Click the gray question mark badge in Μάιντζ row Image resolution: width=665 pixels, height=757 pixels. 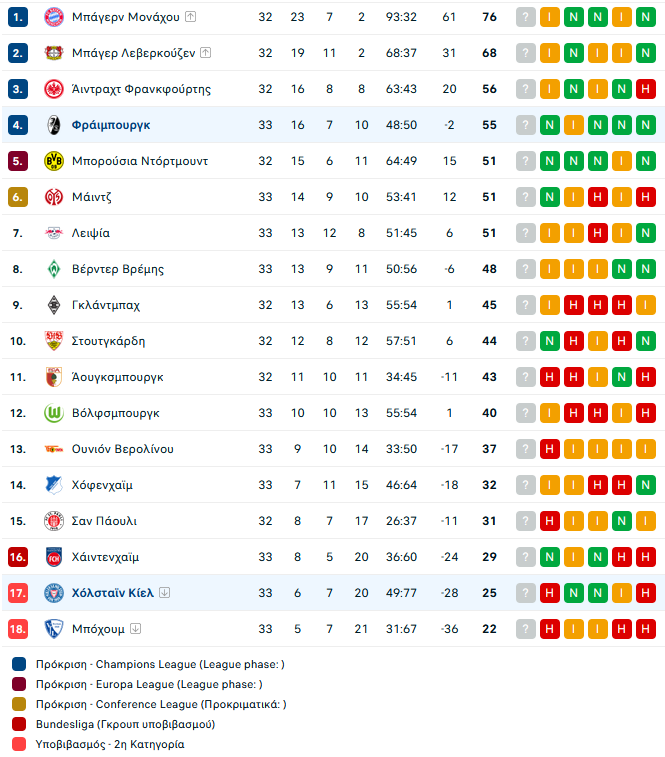[526, 197]
